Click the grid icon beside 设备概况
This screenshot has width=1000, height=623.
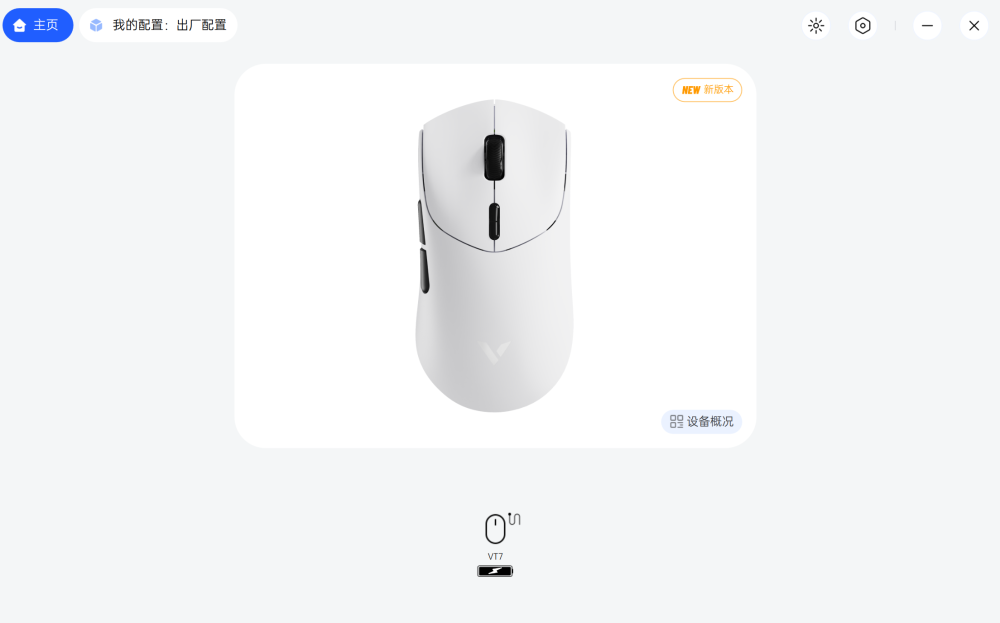point(676,421)
